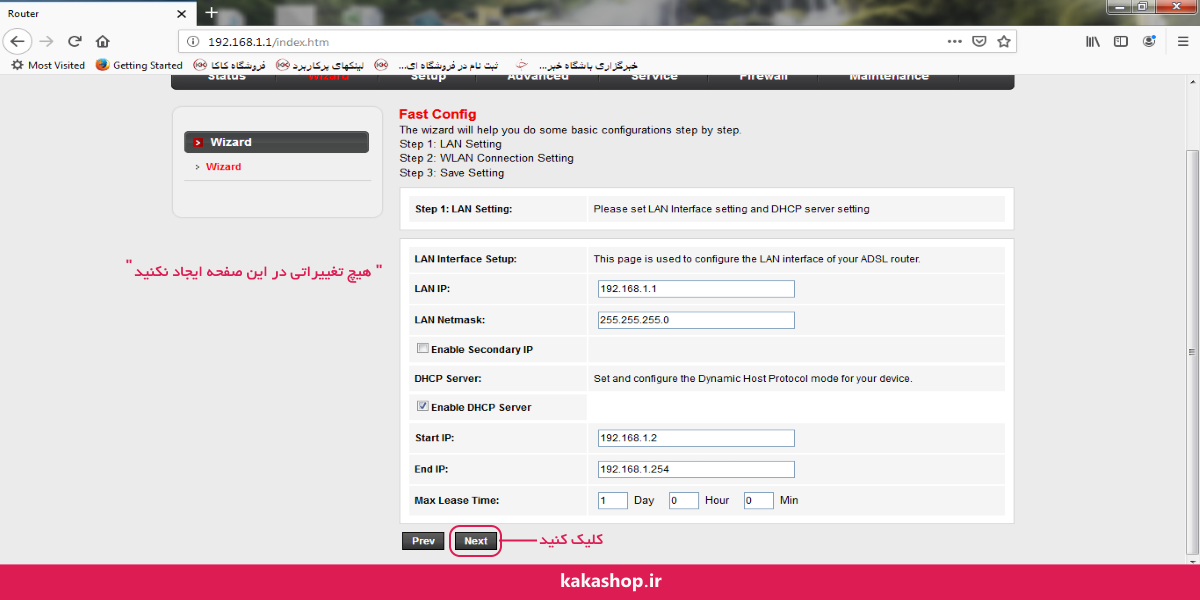Click the Next button
Image resolution: width=1200 pixels, height=600 pixels.
click(x=476, y=541)
